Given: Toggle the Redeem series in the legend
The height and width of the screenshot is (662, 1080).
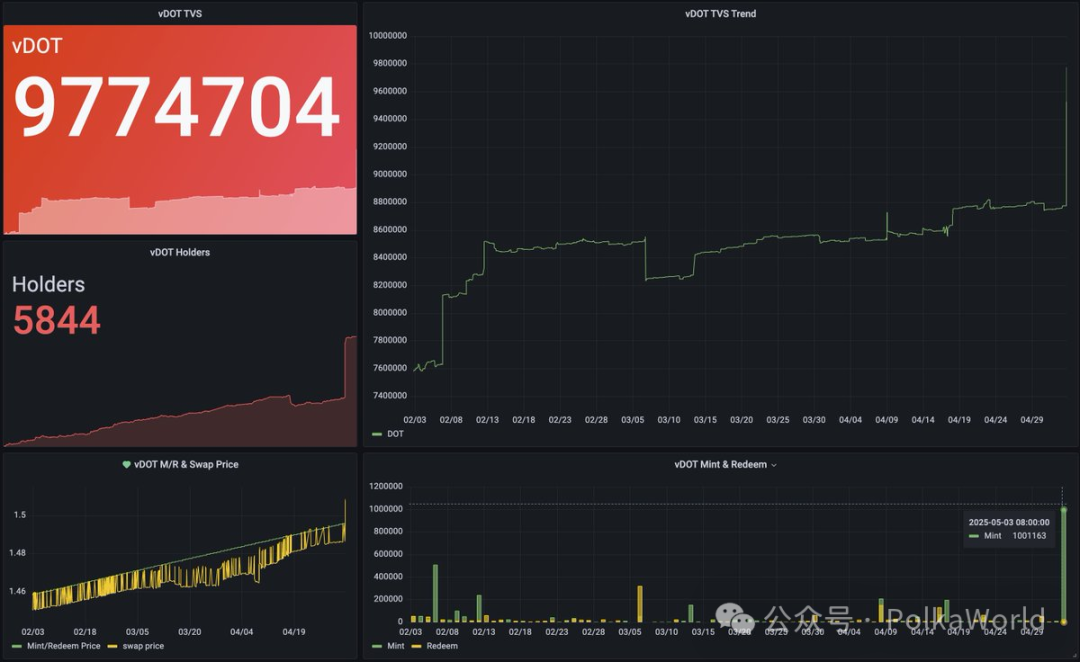Looking at the screenshot, I should coord(442,646).
